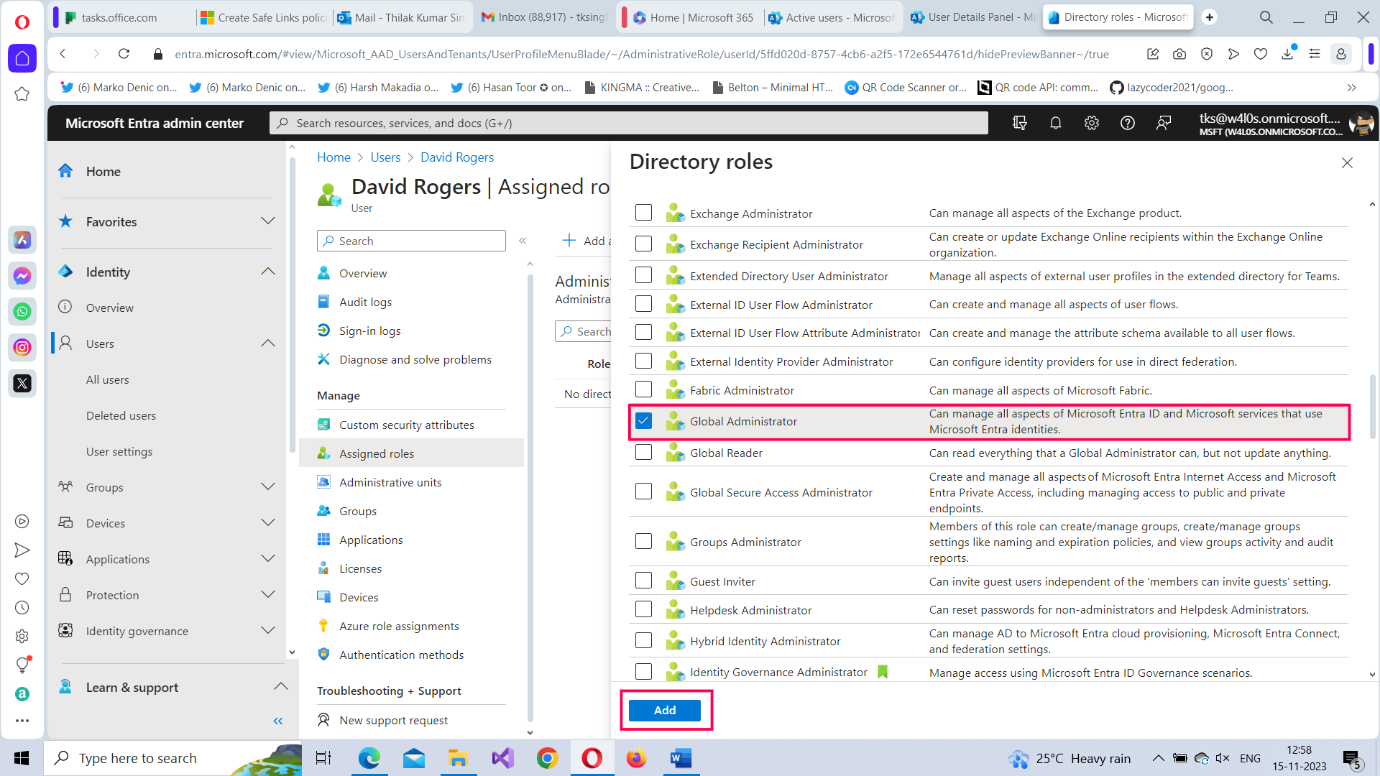The width and height of the screenshot is (1380, 776).
Task: Open the Entra settings gear
Action: pos(1091,122)
